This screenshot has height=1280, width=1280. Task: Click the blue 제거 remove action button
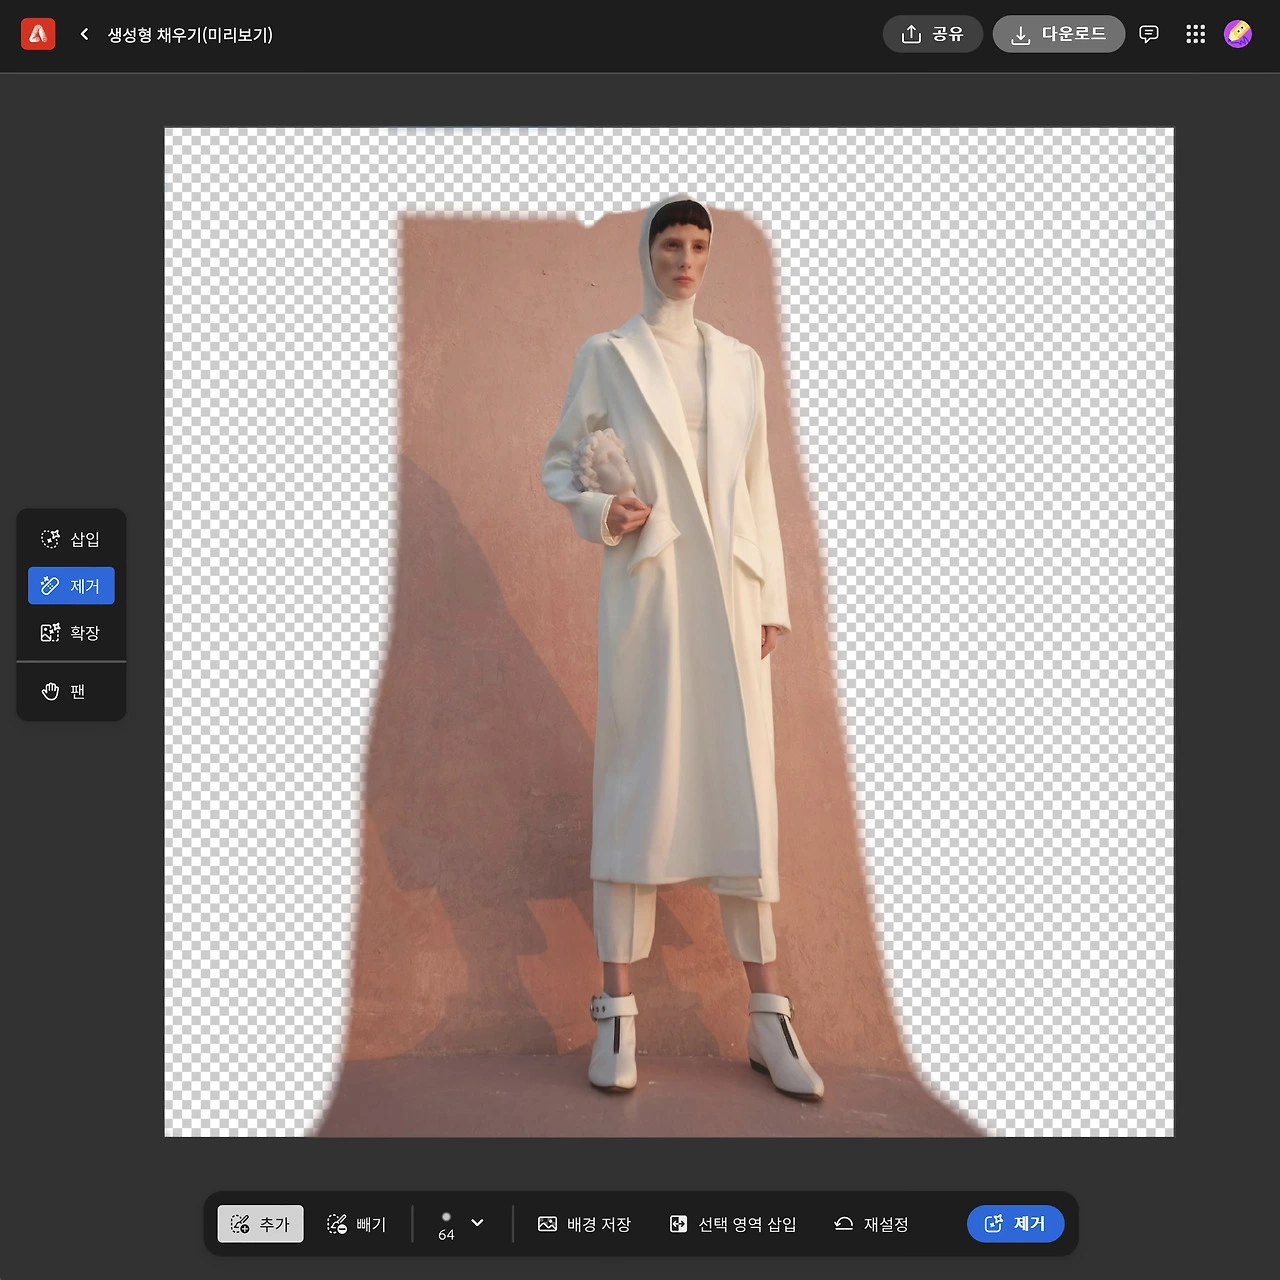click(x=1015, y=1224)
